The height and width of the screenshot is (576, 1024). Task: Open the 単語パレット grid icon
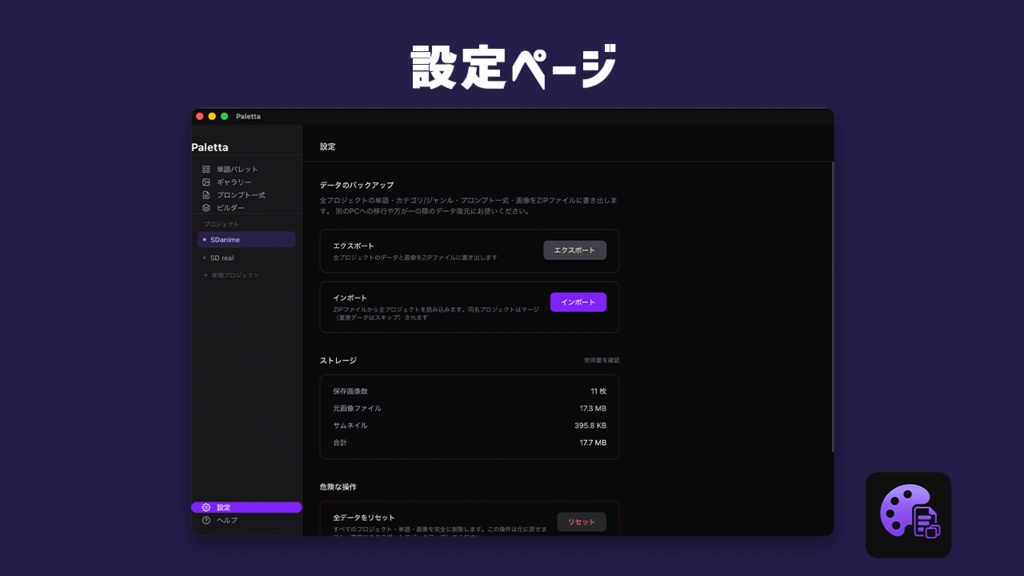(x=206, y=169)
